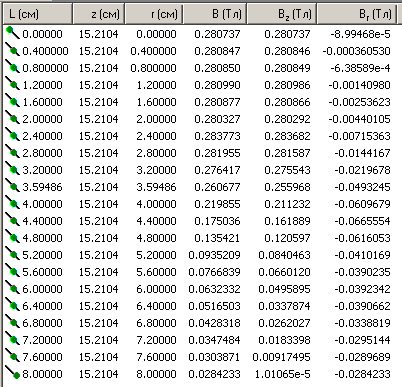Select the Bz value 0.0660120
The image size is (402, 387).
point(284,272)
